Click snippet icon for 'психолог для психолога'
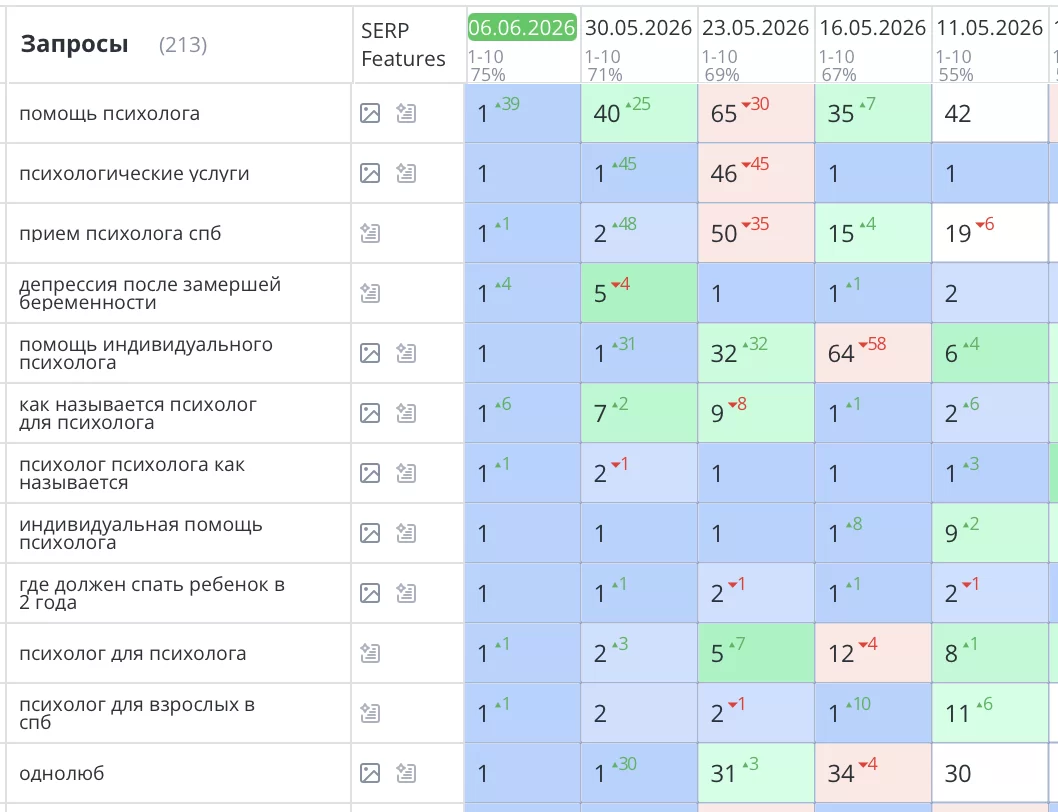The width and height of the screenshot is (1058, 812). coord(370,653)
